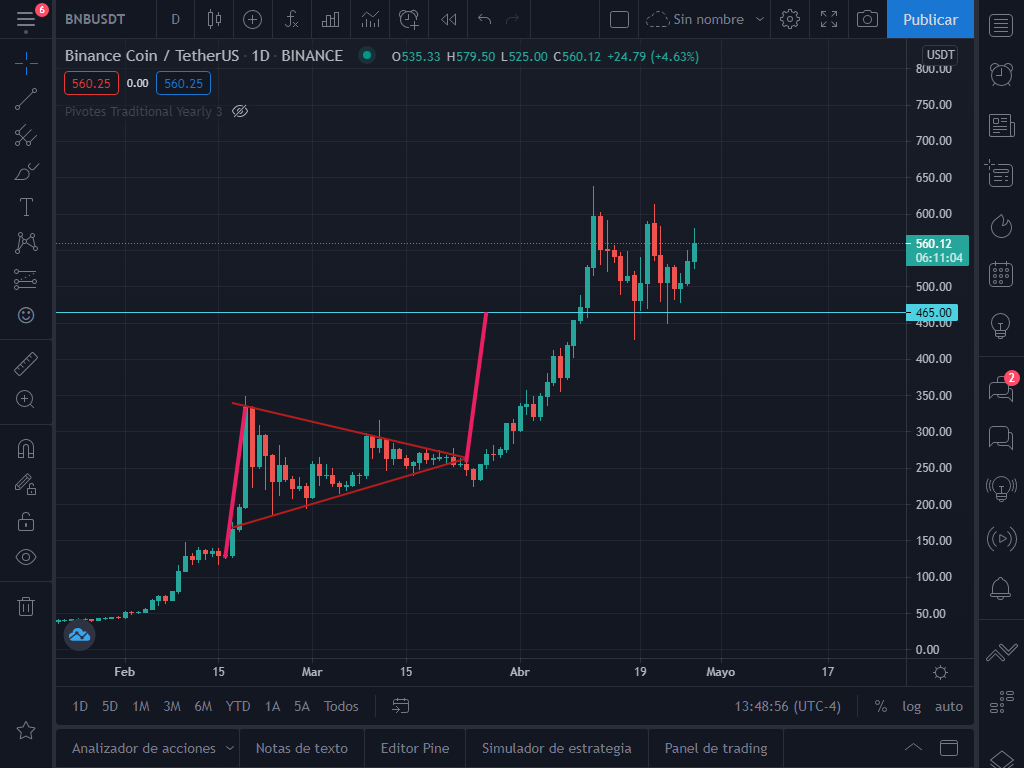This screenshot has width=1024, height=768.
Task: Change the D timeframe interval
Action: pyautogui.click(x=175, y=20)
